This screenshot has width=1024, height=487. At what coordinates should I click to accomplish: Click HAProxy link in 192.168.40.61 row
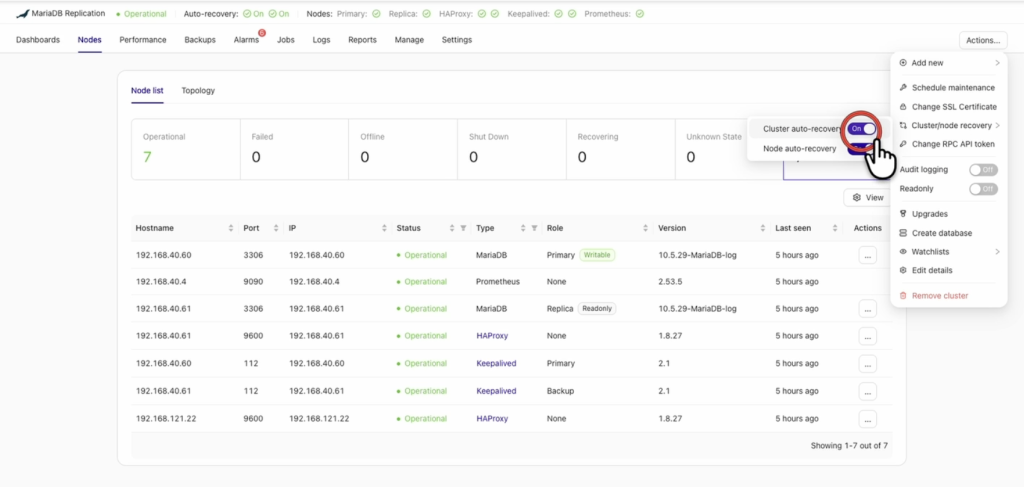pos(492,336)
